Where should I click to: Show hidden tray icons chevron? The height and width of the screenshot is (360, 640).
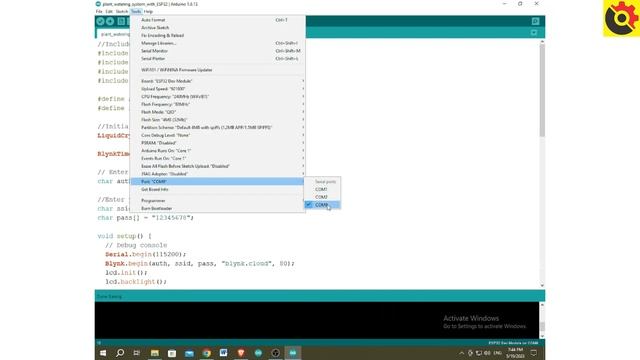(x=462, y=353)
